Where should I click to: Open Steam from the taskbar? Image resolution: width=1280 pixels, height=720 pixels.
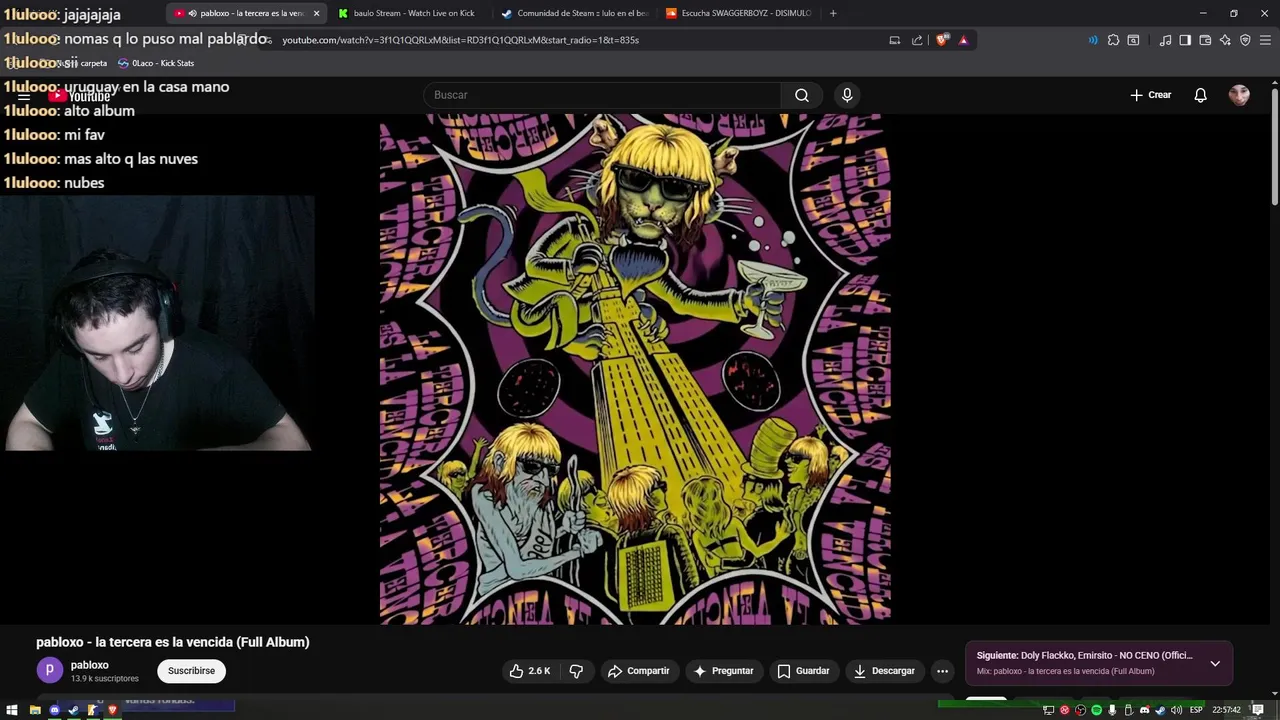74,710
